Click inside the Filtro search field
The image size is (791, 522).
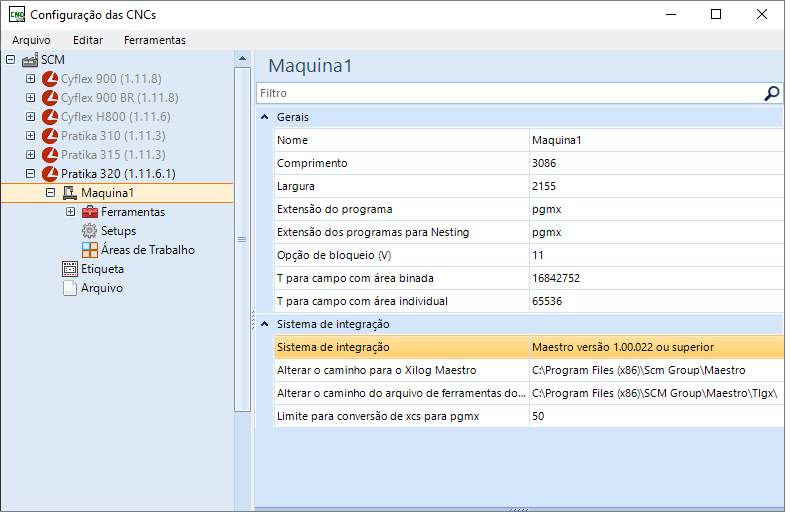(x=510, y=94)
